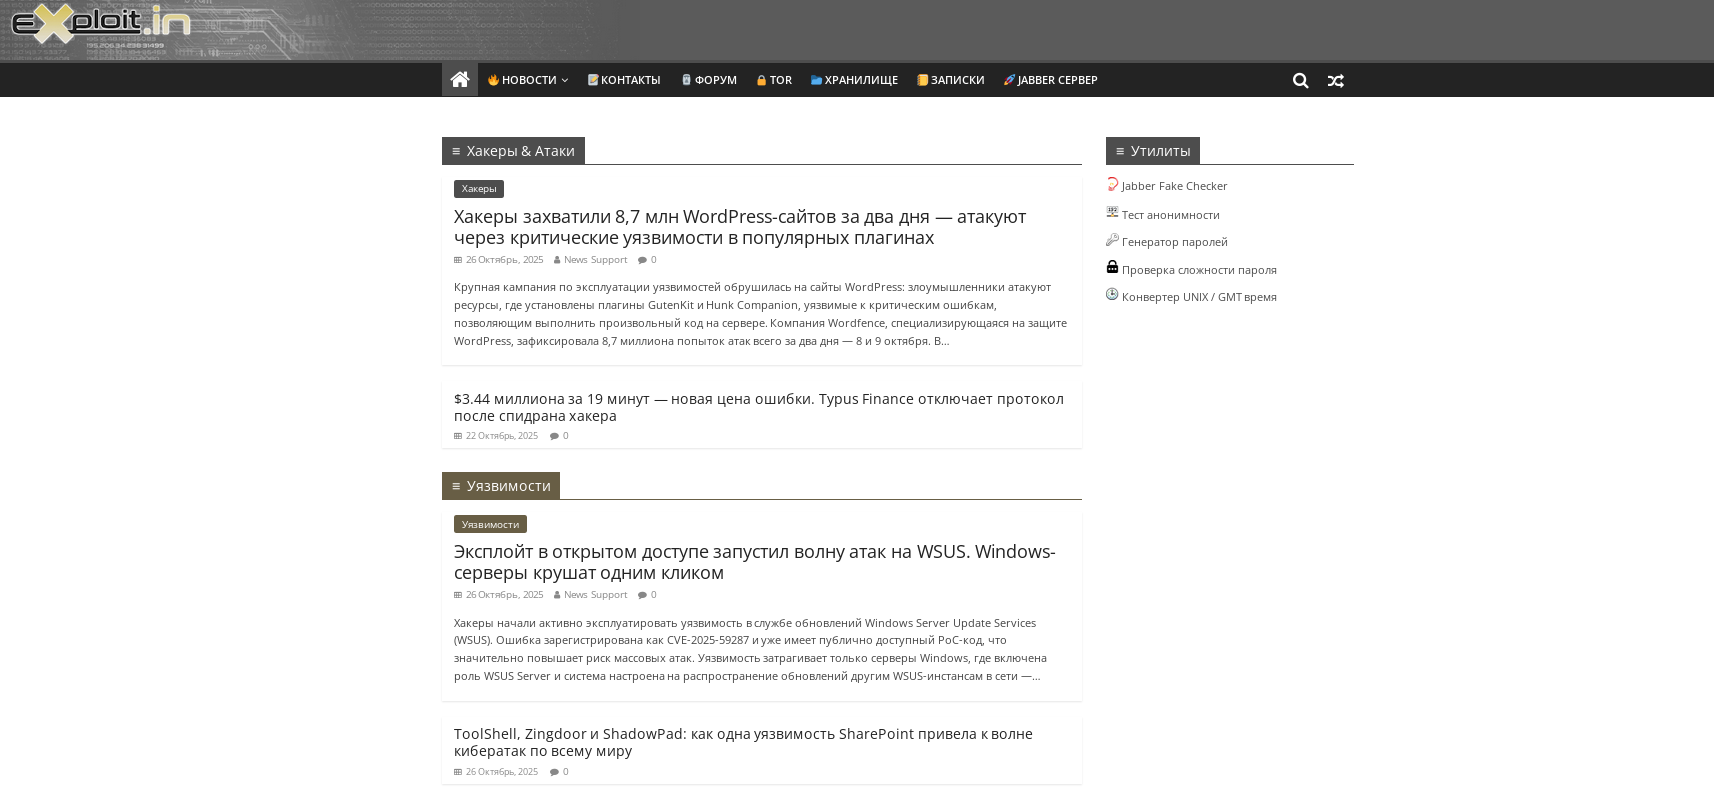Image resolution: width=1714 pixels, height=788 pixels.
Task: Open the ToolShell Zingdoor ShadowPad article
Action: point(743,742)
